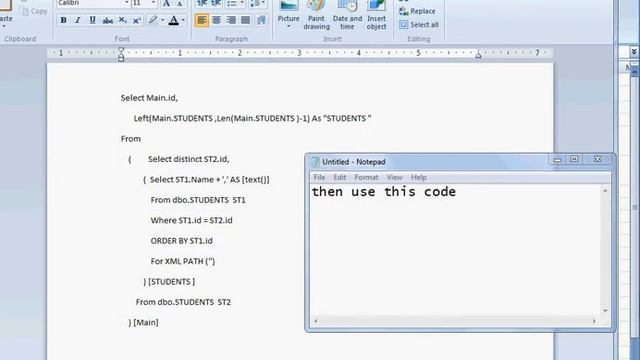Click the 'Left(Main.STUDENTS' line
The height and width of the screenshot is (360, 640).
pos(252,118)
